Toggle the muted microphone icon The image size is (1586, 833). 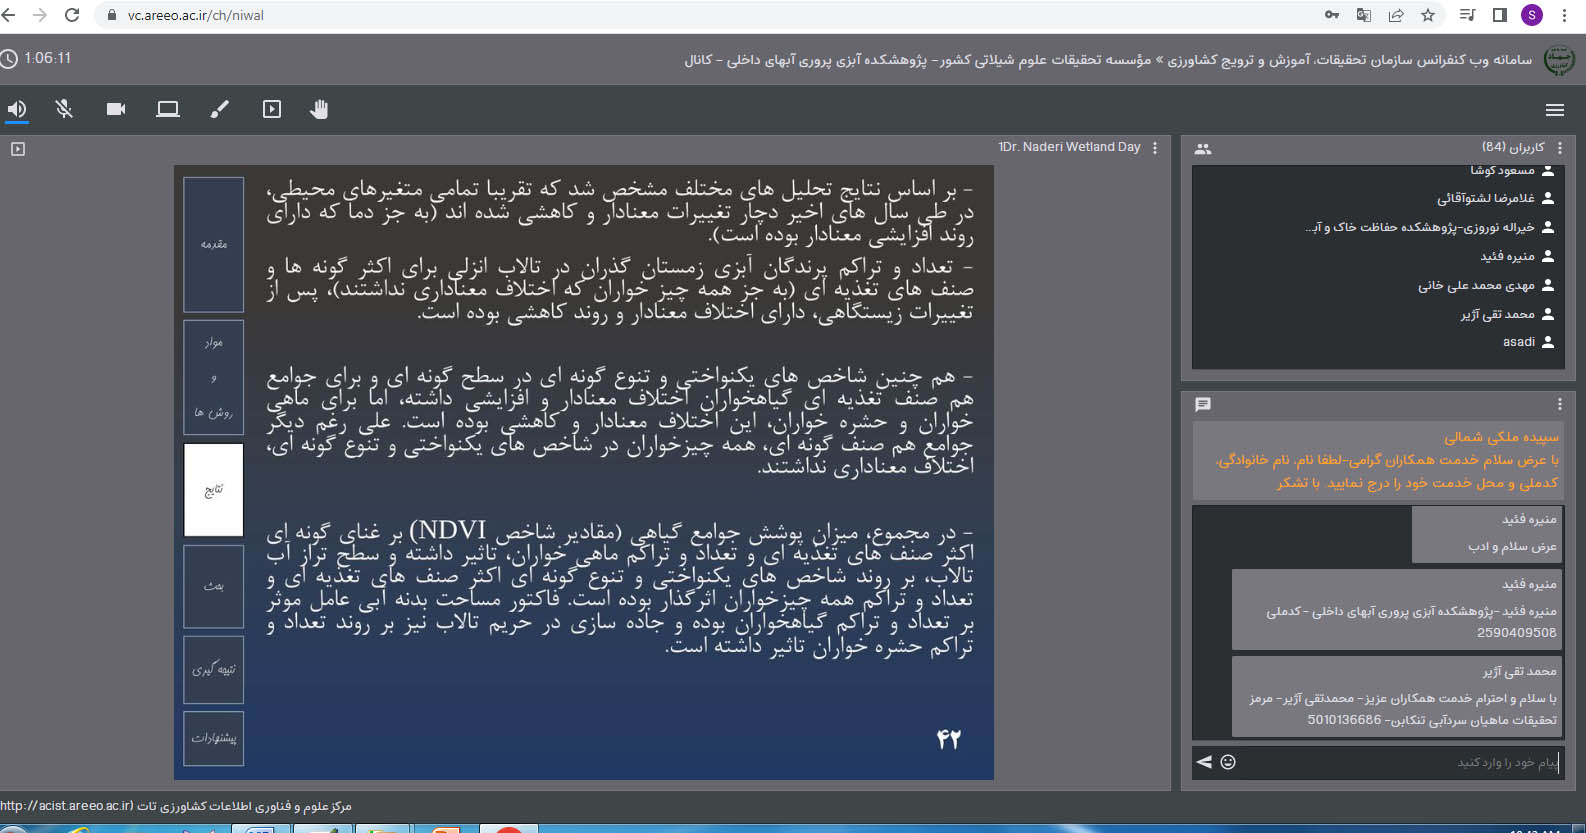click(x=64, y=109)
